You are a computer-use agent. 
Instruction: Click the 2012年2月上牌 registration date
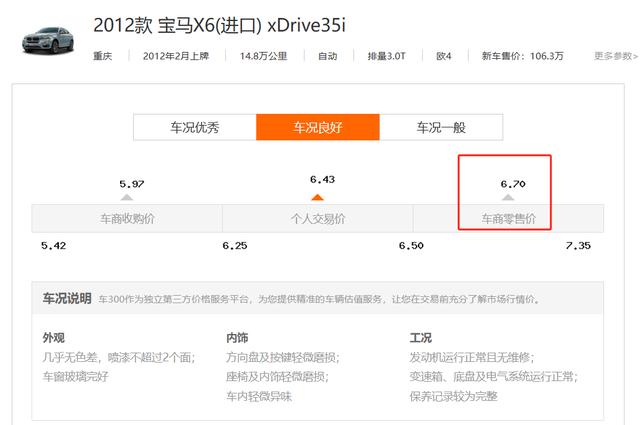[176, 56]
